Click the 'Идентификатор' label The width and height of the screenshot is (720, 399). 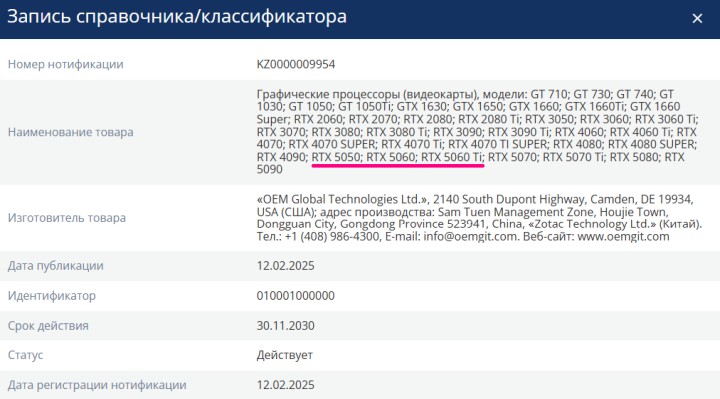[52, 296]
